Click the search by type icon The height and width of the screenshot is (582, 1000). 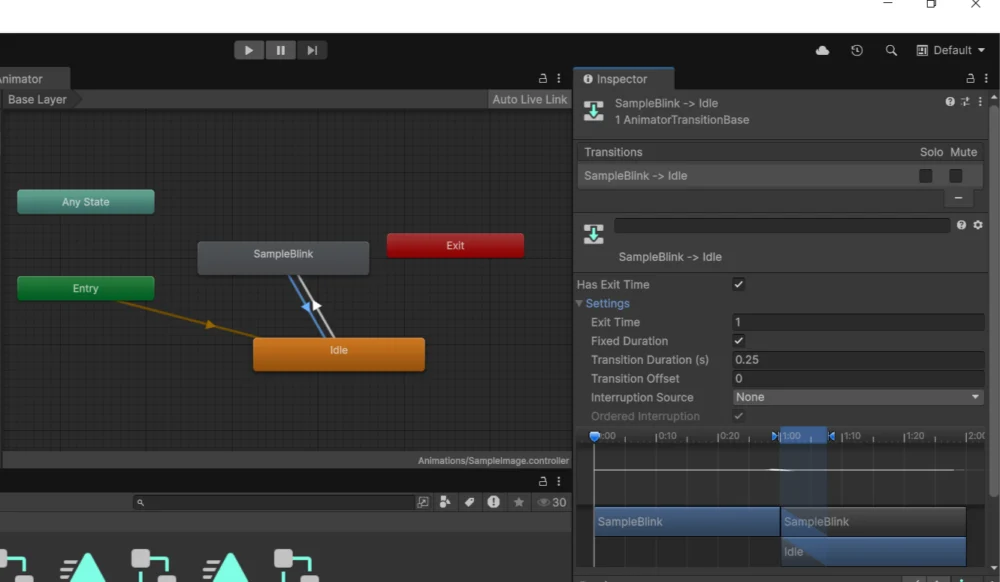tap(445, 502)
